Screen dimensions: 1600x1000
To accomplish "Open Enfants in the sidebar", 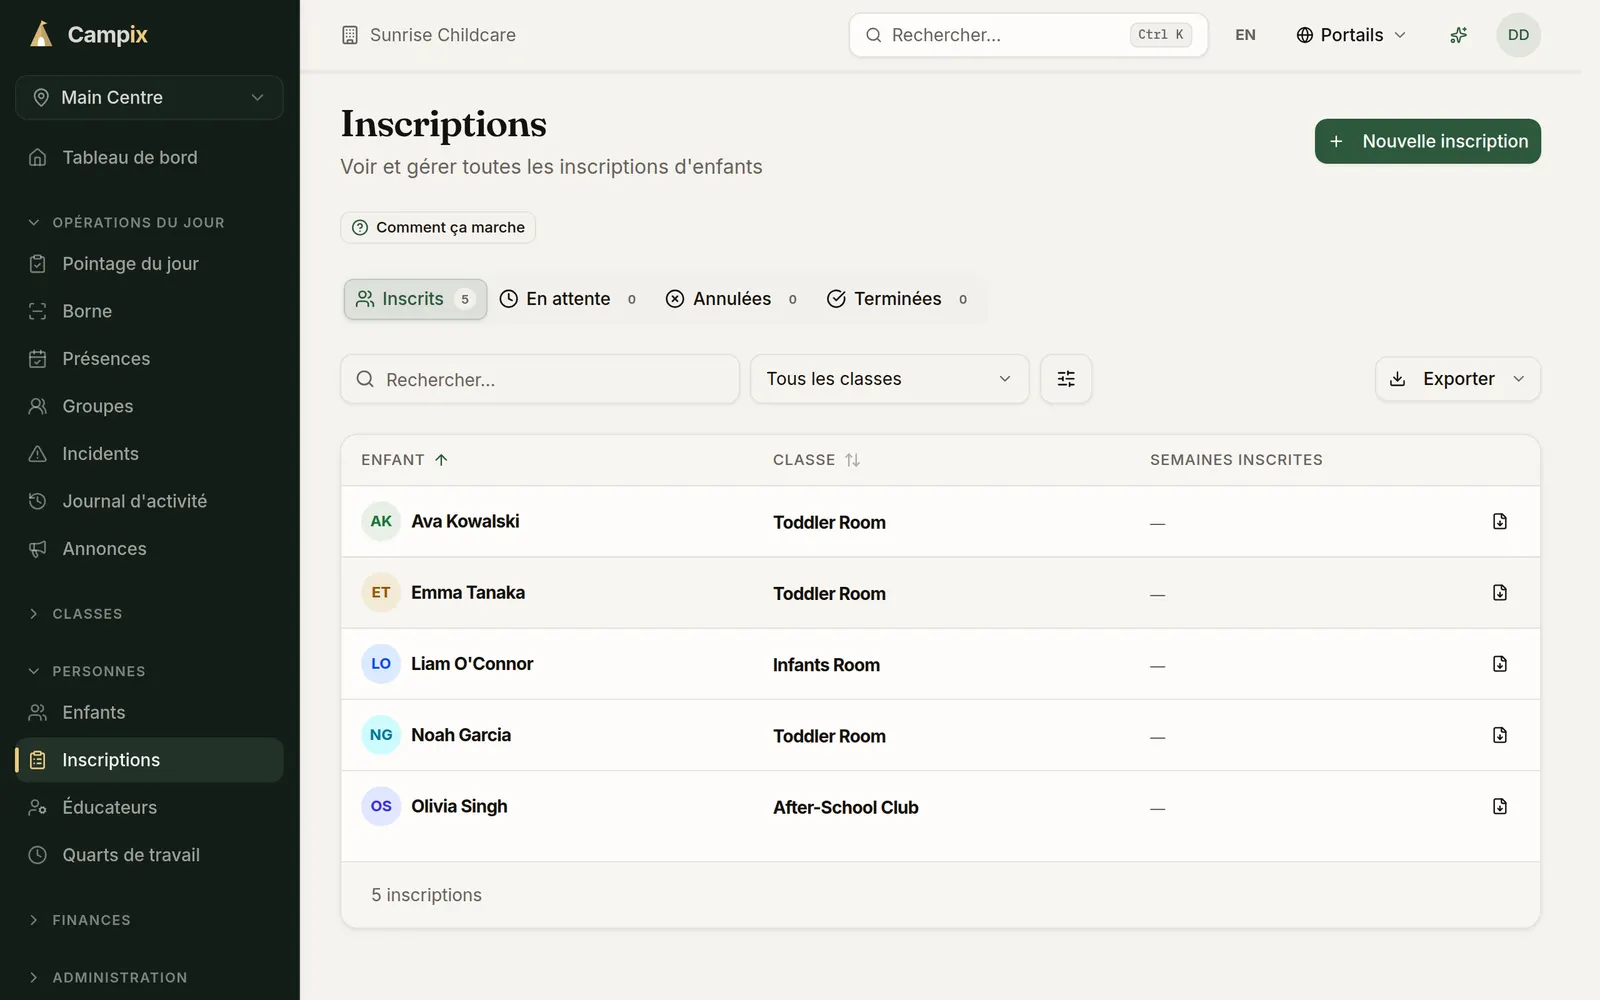I will pos(149,712).
